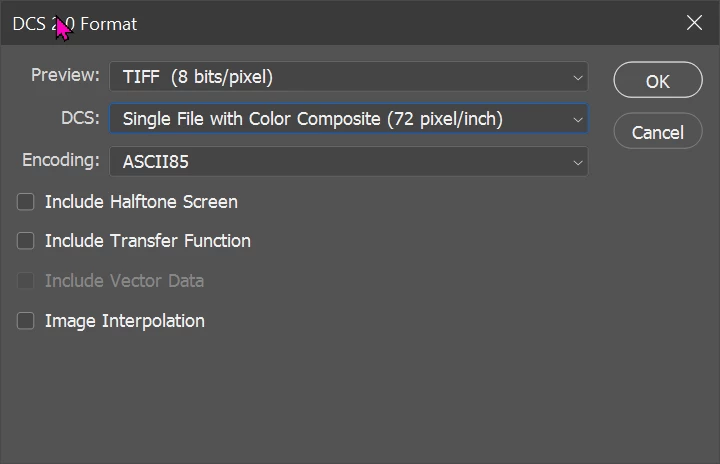Click OK to confirm DCS settings
The height and width of the screenshot is (464, 720).
pyautogui.click(x=657, y=81)
